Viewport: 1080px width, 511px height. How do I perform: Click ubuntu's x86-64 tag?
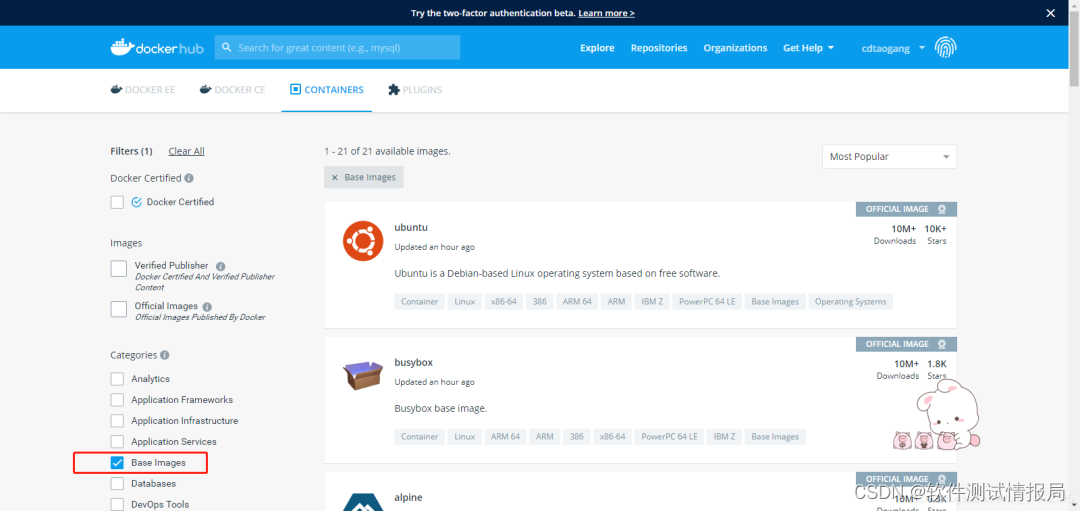504,302
